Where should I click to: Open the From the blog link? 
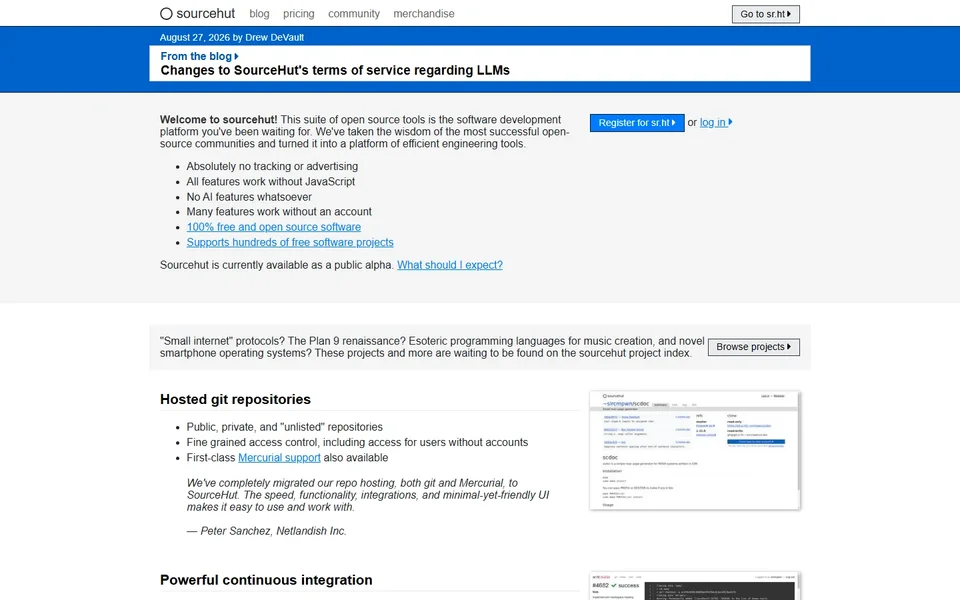pos(200,56)
